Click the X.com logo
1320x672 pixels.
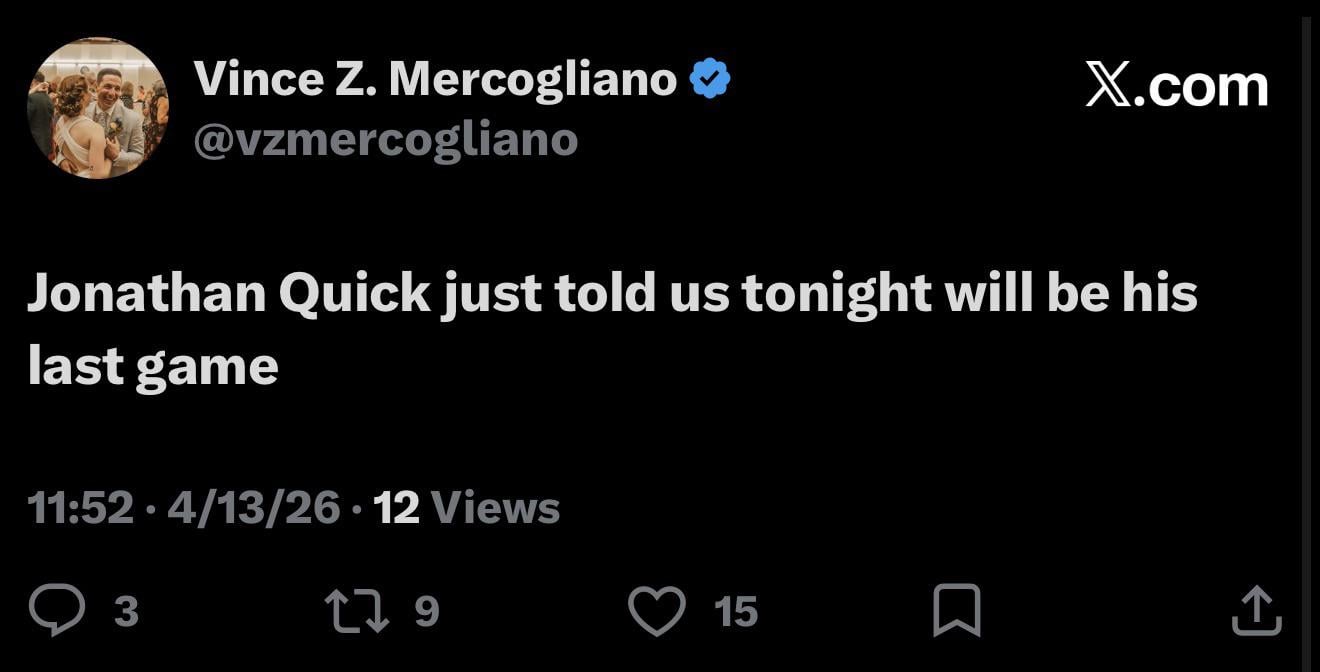coord(1177,87)
